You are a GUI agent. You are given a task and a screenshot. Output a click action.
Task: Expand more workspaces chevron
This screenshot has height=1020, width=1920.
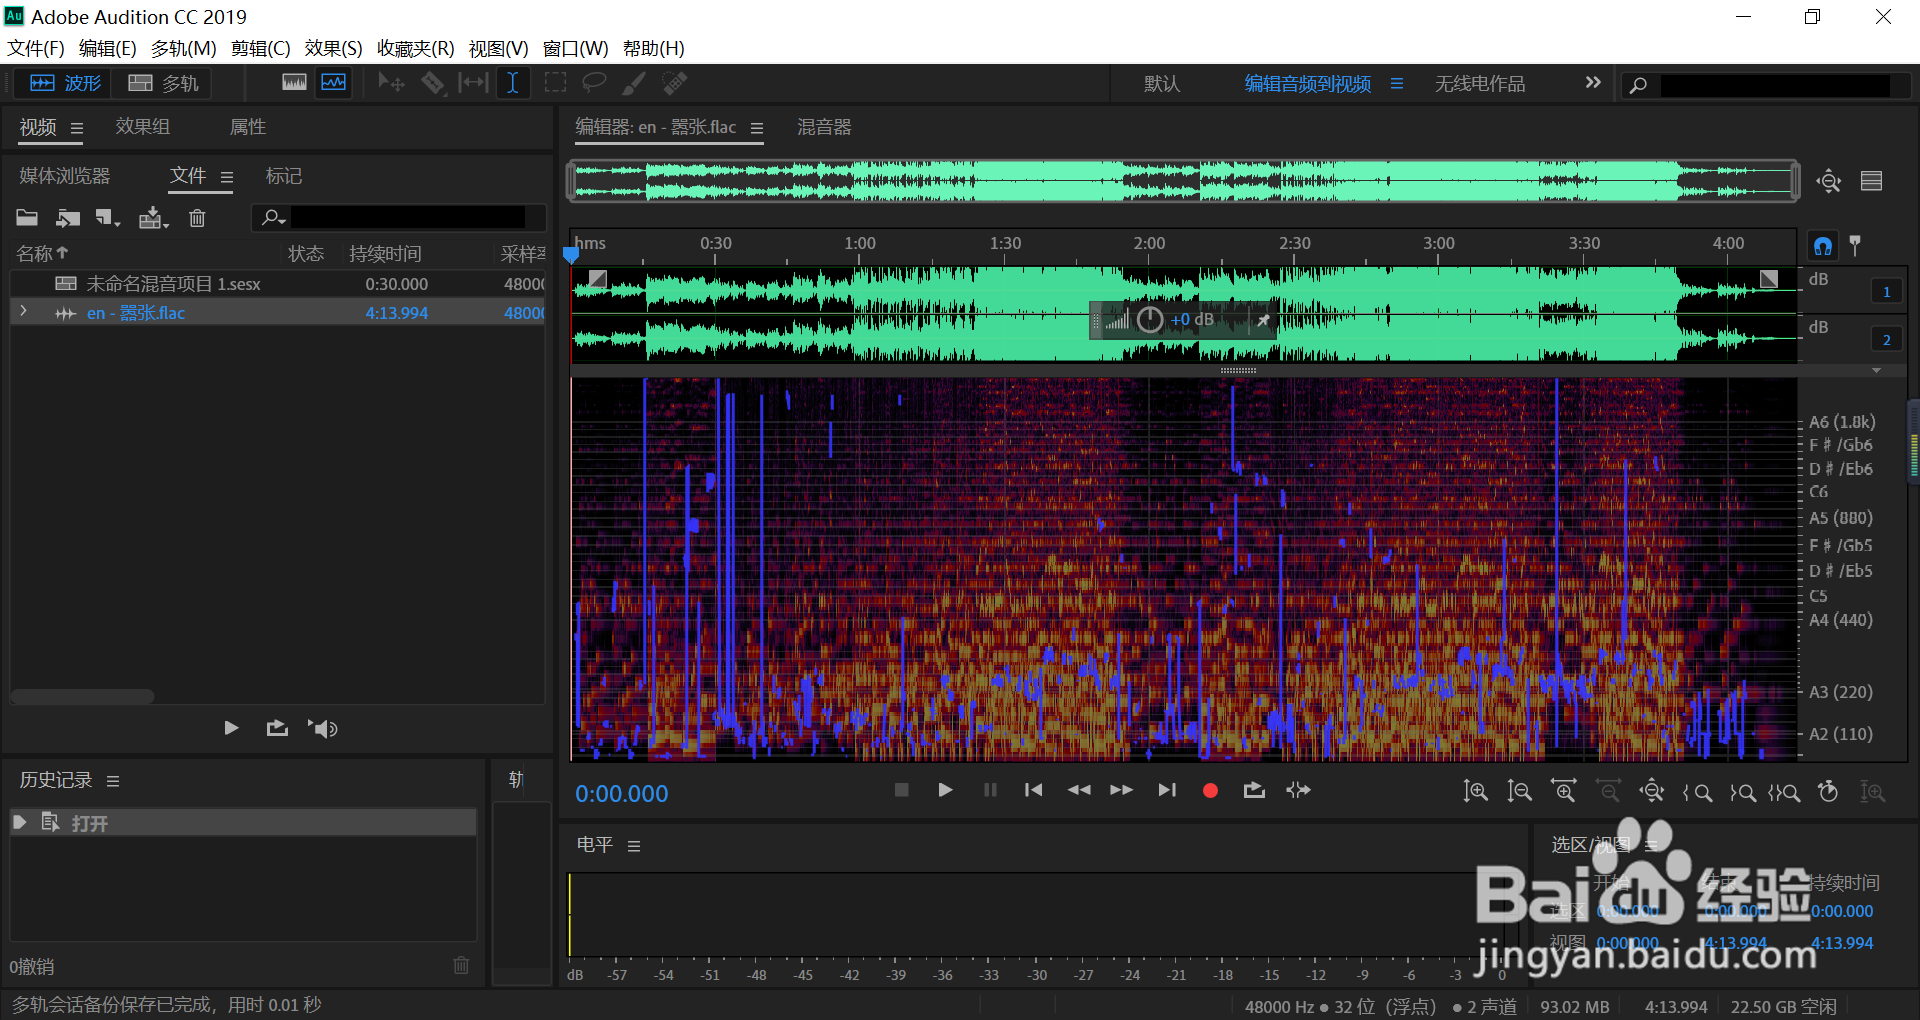coord(1593,83)
